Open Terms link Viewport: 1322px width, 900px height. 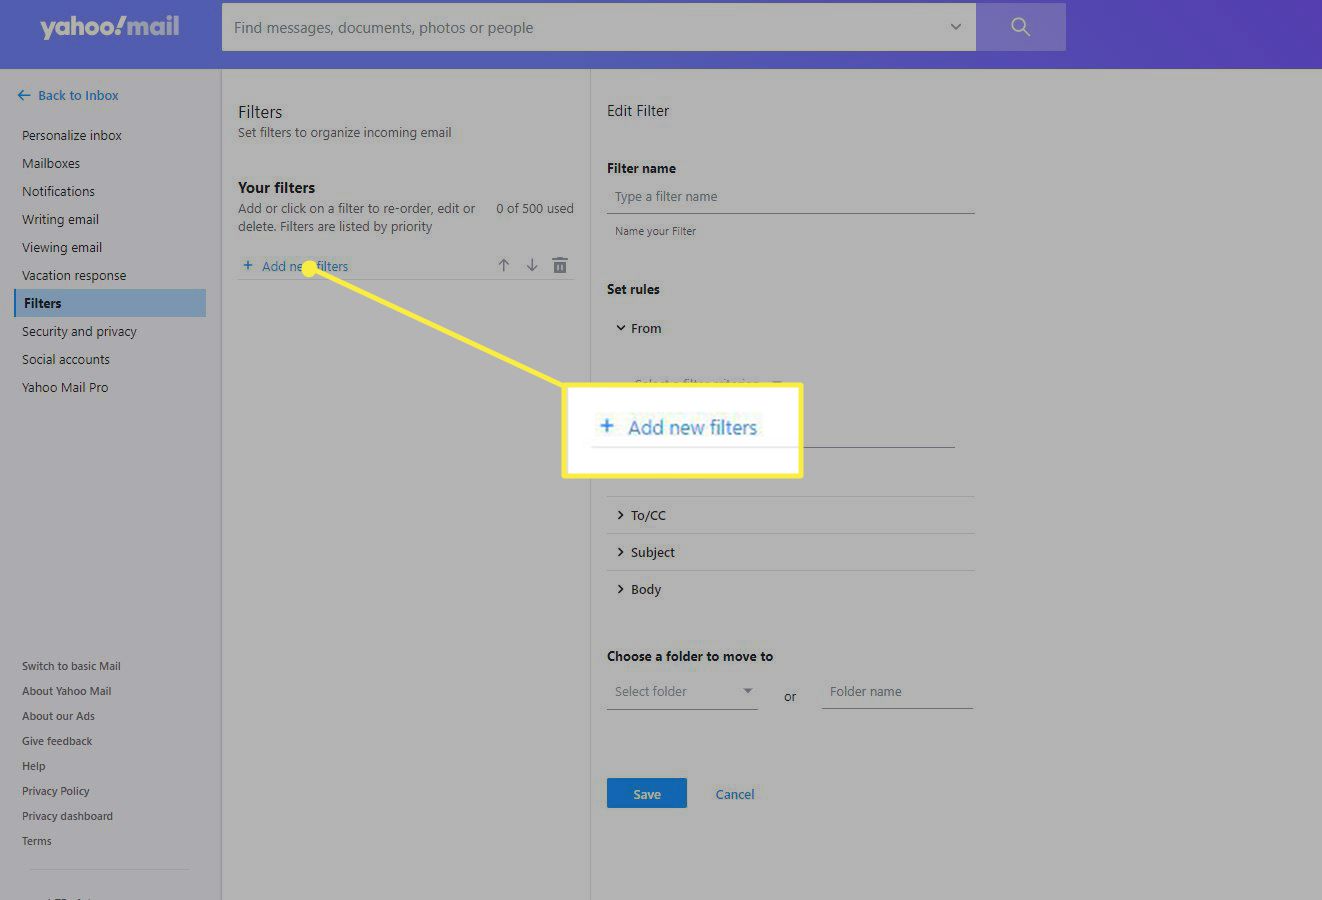(x=37, y=841)
